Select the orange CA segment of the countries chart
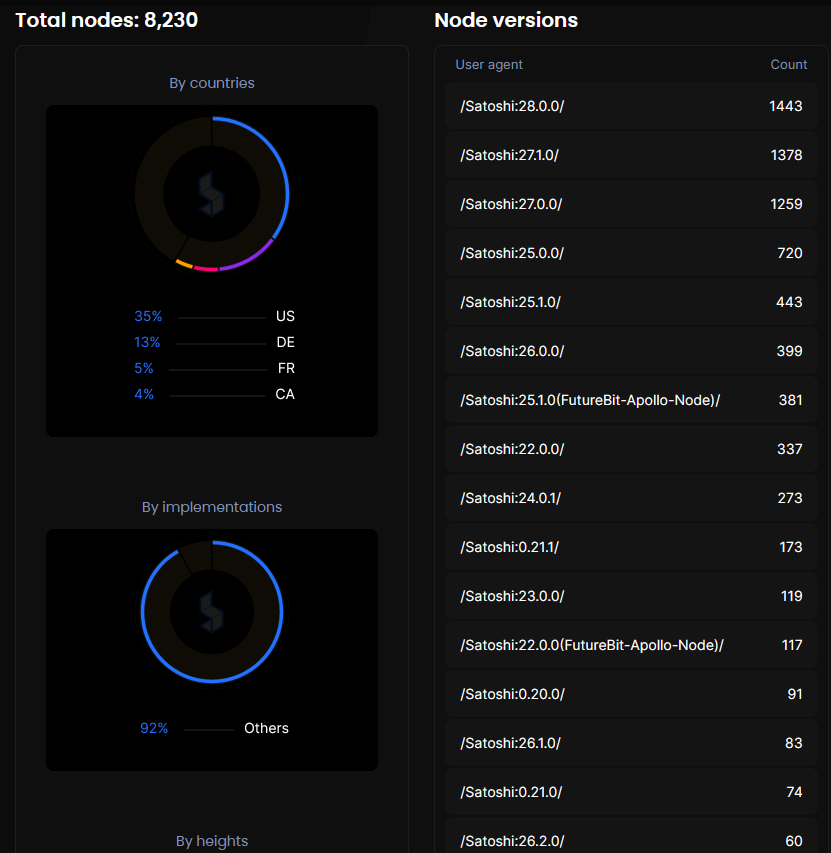This screenshot has height=853, width=831. 184,264
